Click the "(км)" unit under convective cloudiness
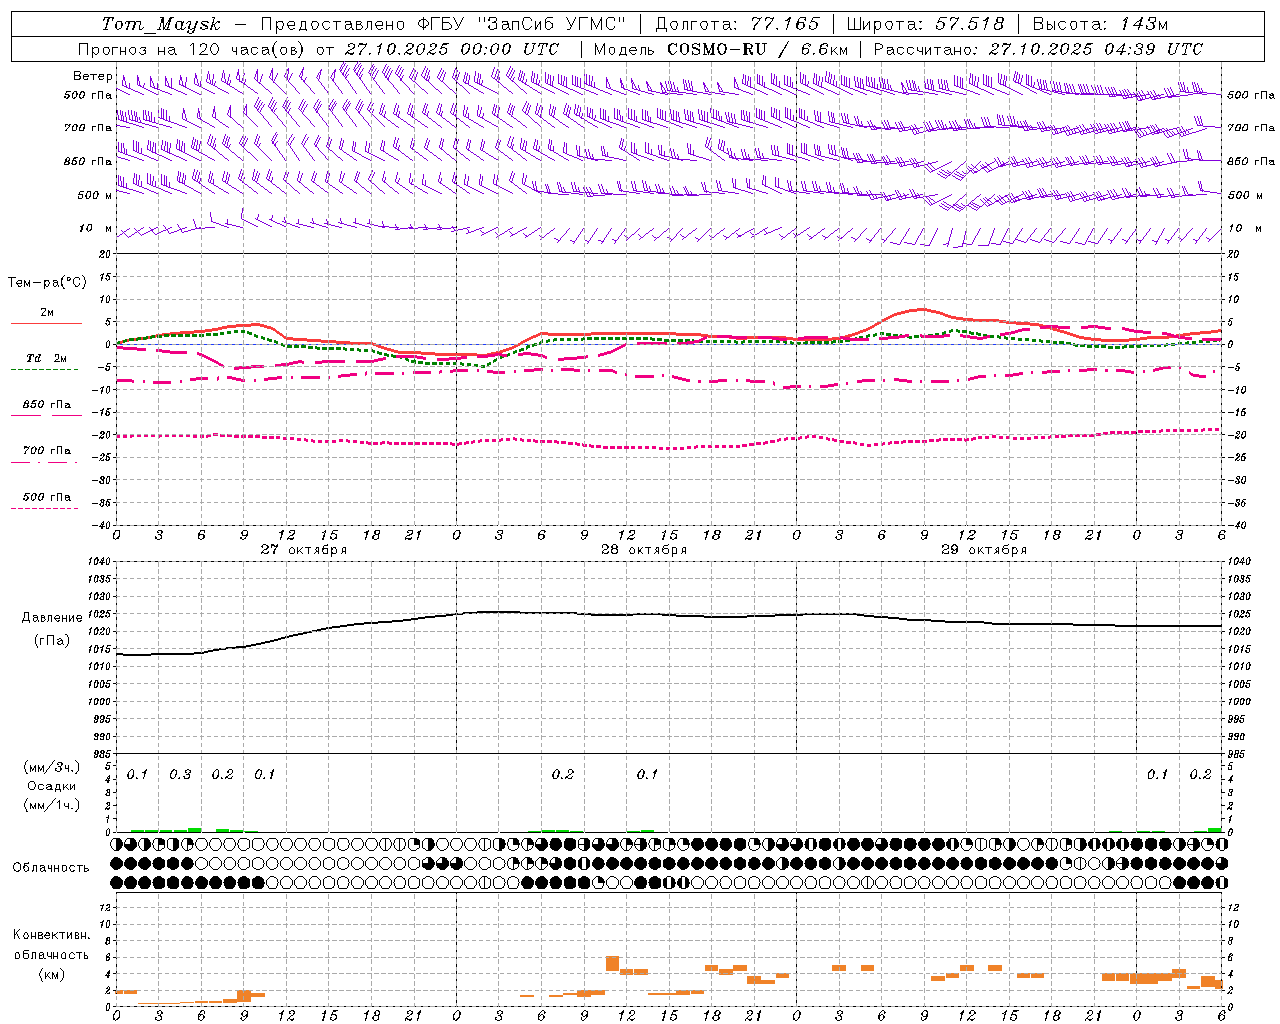The width and height of the screenshot is (1280, 1024). 52,973
